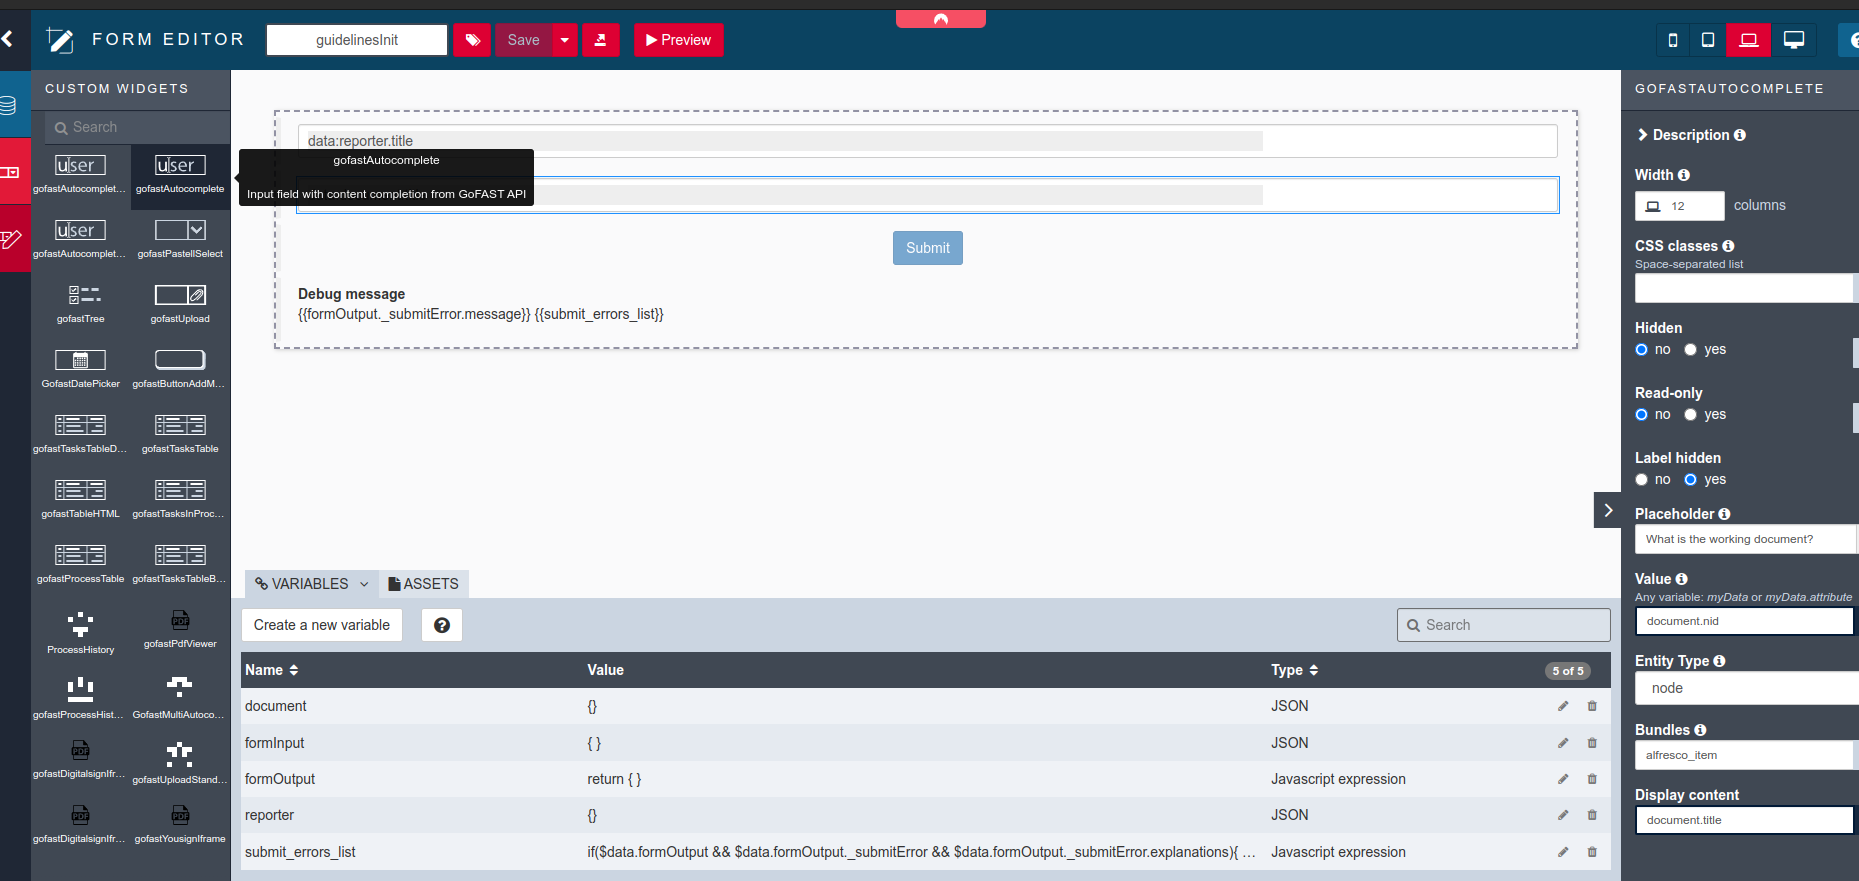
Task: Select the gofastUploadStand widget
Action: pyautogui.click(x=180, y=762)
